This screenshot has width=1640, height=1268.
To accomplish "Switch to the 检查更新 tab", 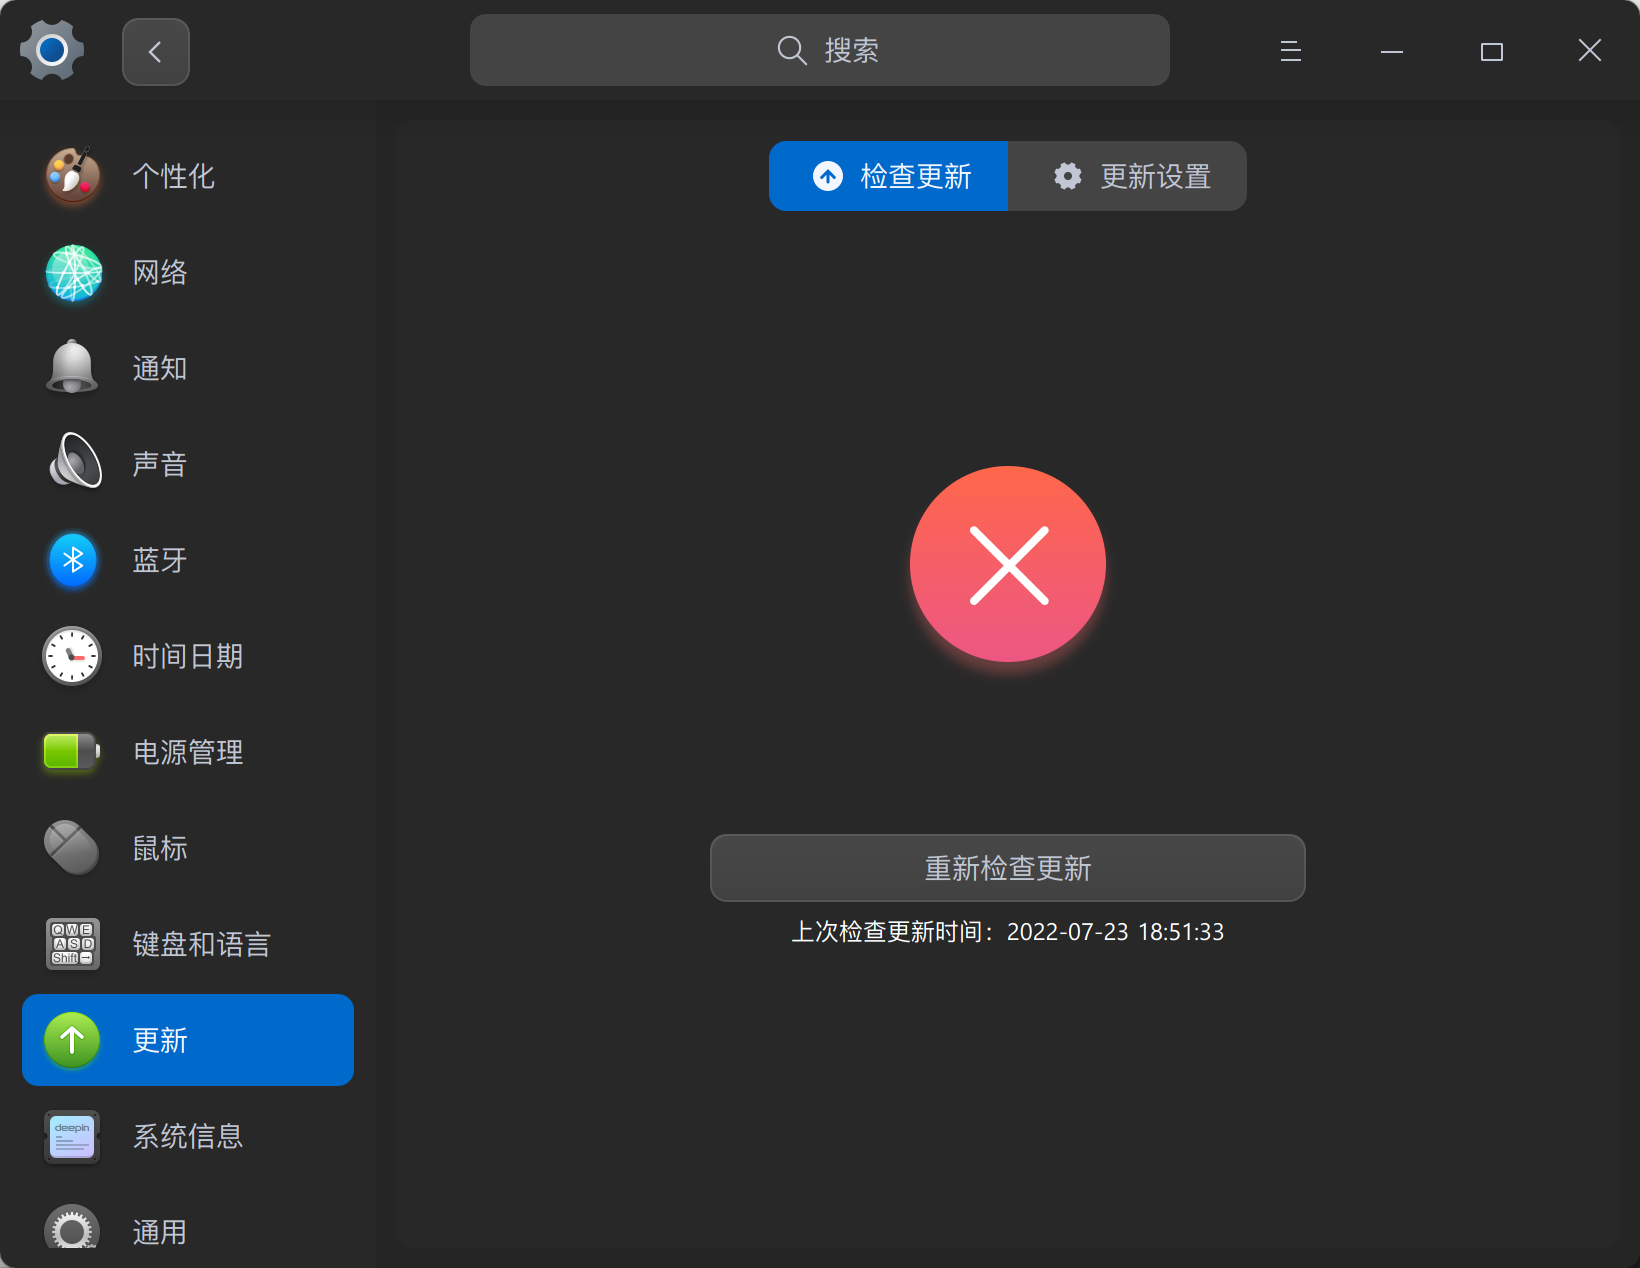I will click(888, 176).
